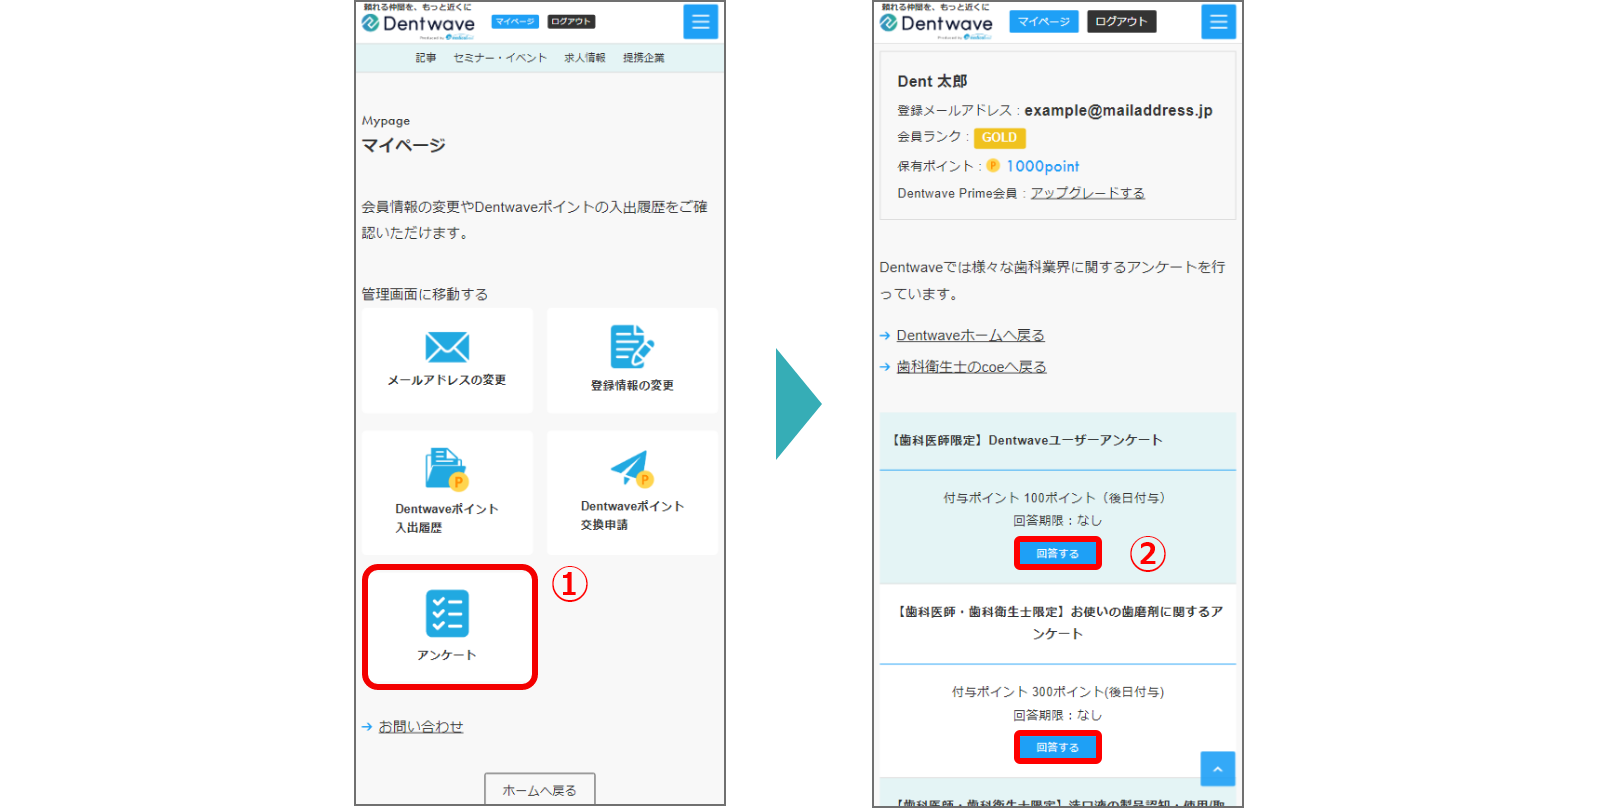Open 記事 navigation item
The image size is (1598, 808).
[x=426, y=58]
